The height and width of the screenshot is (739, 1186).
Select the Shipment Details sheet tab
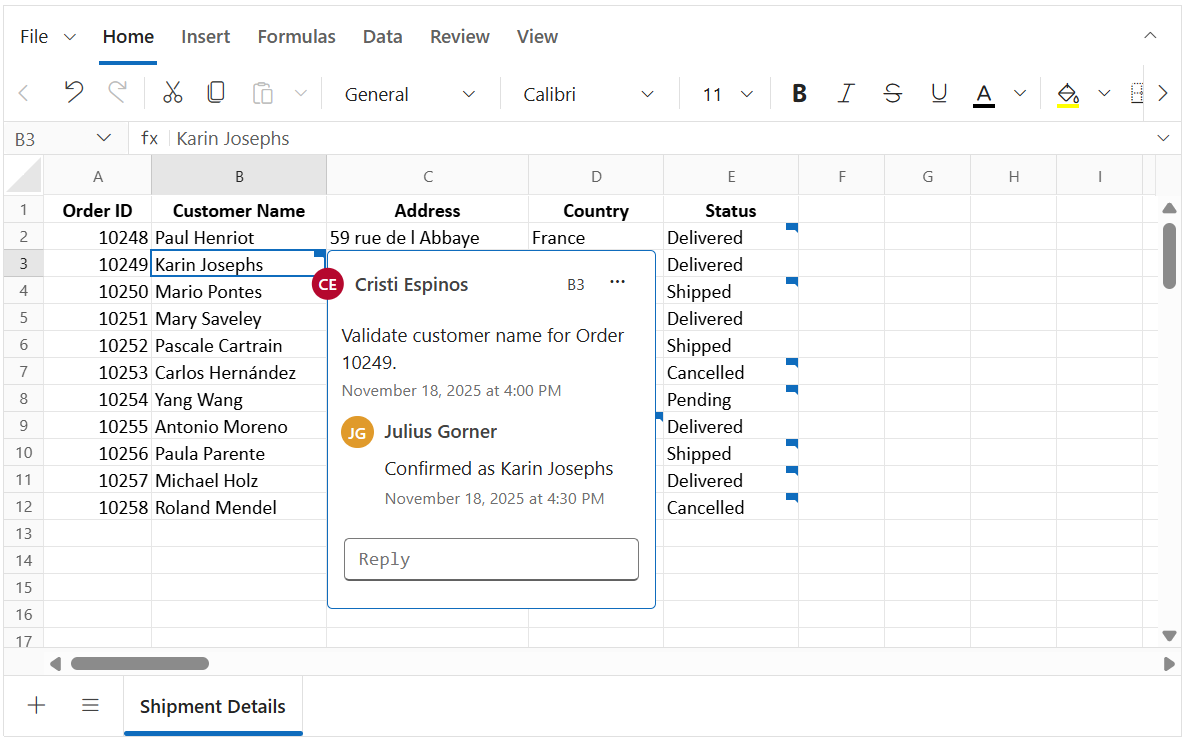click(x=213, y=706)
